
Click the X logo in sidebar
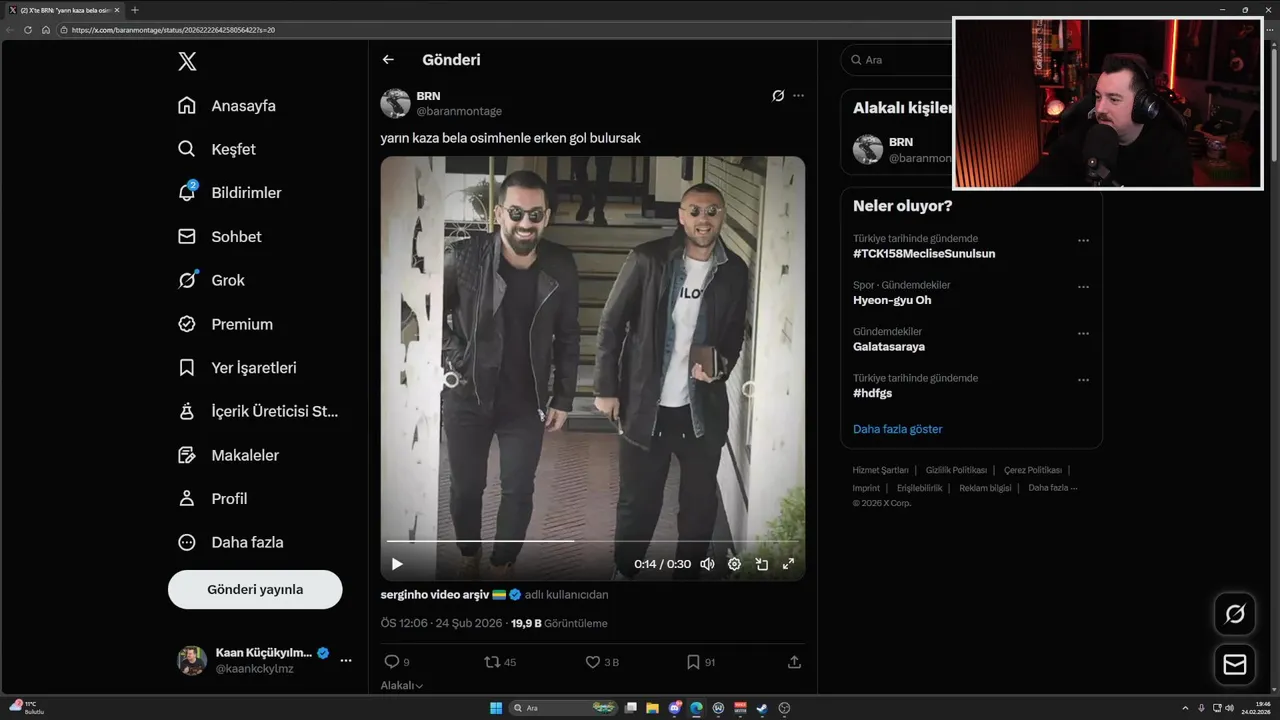(187, 61)
